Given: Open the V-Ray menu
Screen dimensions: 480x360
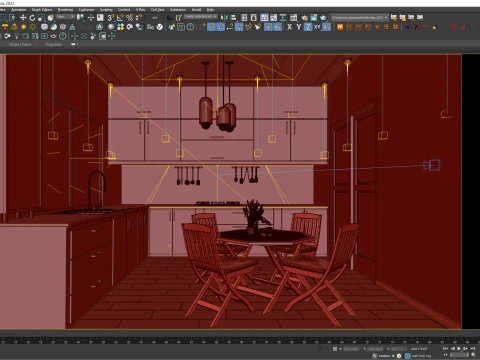Looking at the screenshot, I should (x=140, y=10).
